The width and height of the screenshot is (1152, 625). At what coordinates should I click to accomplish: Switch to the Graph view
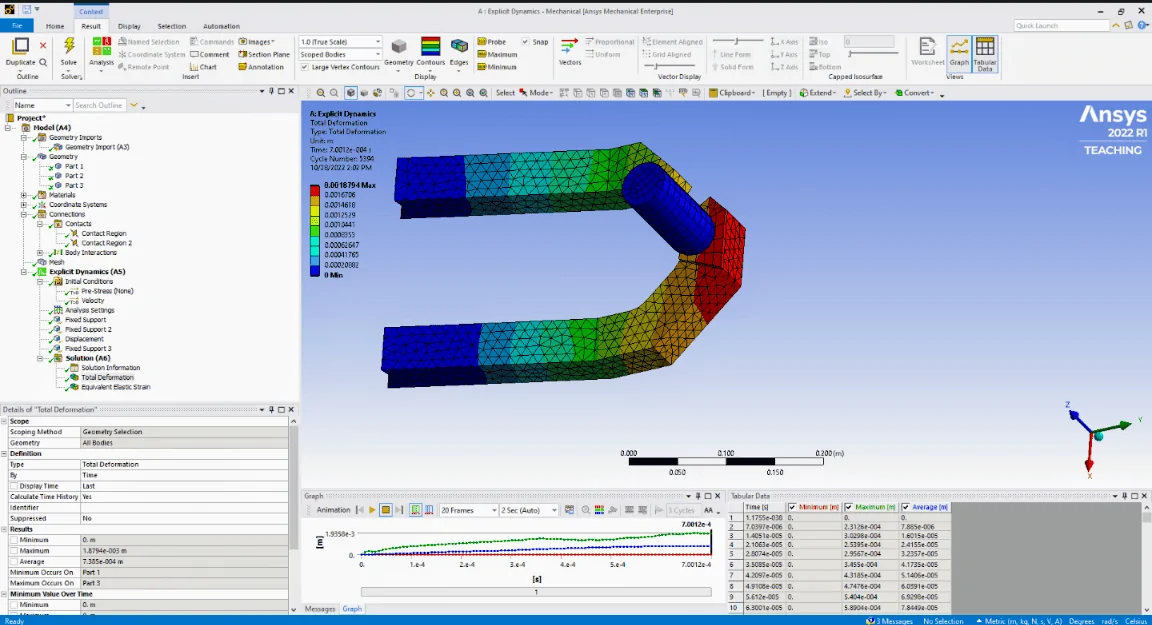point(959,53)
